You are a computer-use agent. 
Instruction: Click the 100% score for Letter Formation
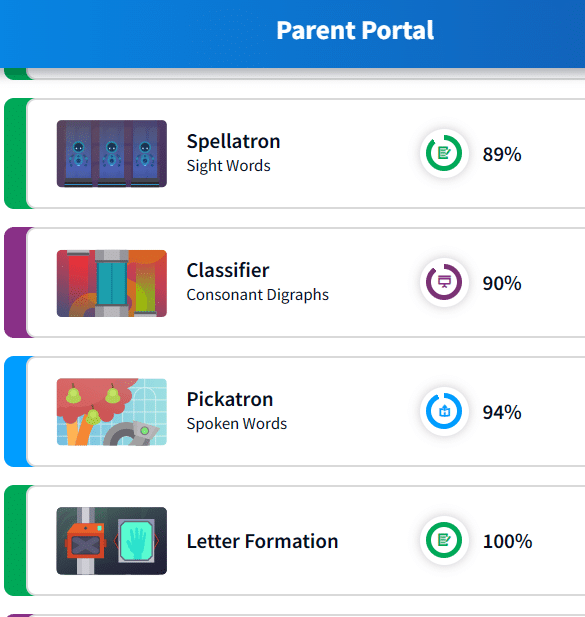click(x=507, y=541)
